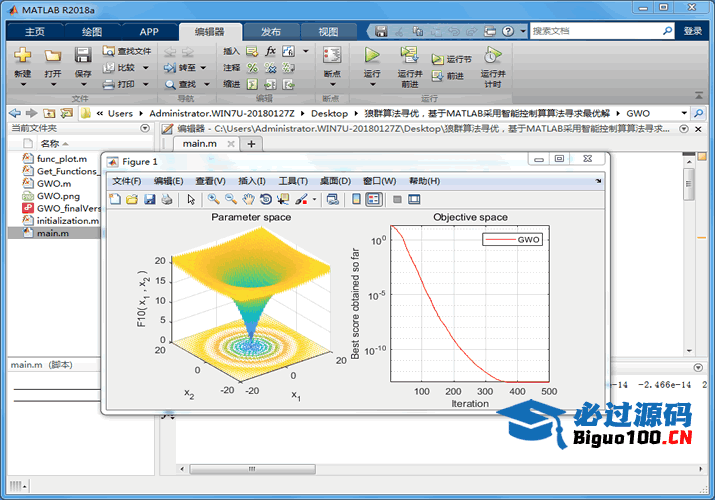Screen dimensions: 715x500
Task: Open Tools (工具) menu in Figure 1
Action: (293, 181)
